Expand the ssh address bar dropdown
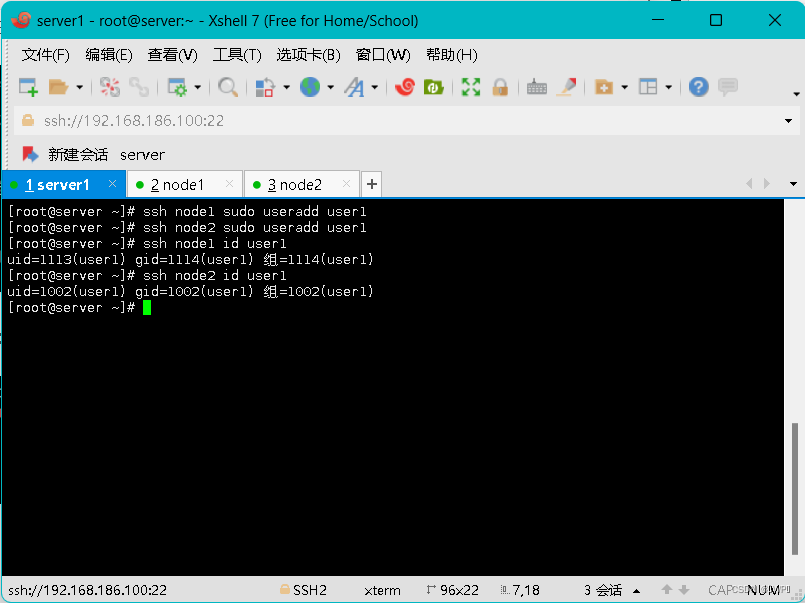The width and height of the screenshot is (805, 603). tap(789, 120)
